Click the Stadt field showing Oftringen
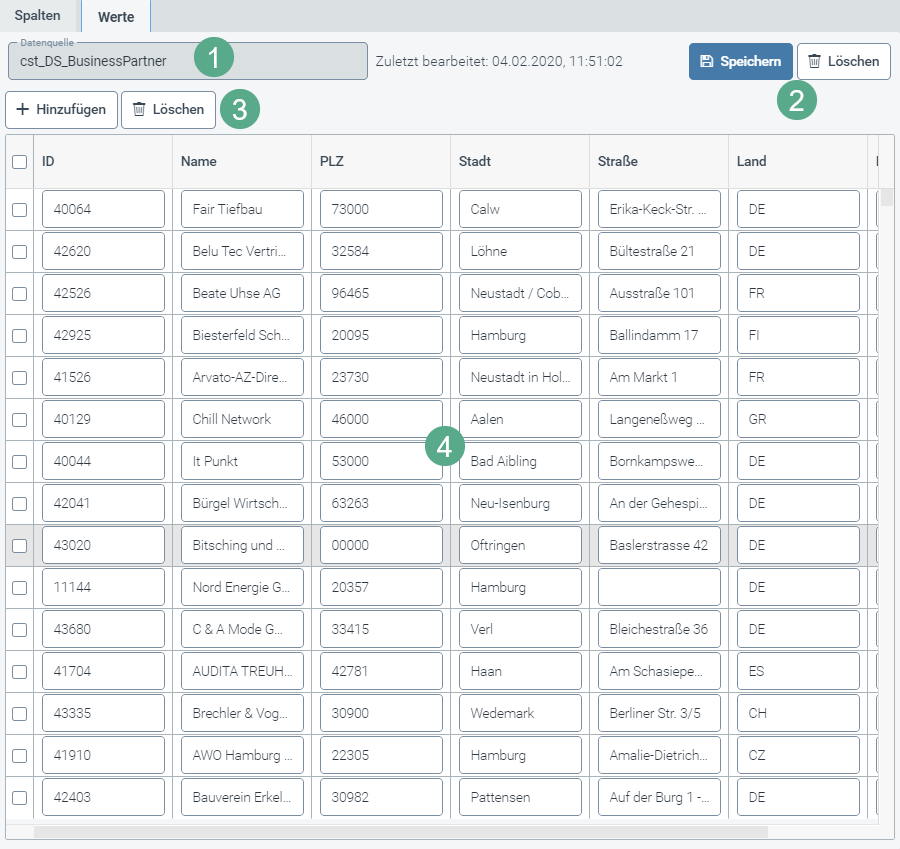900x849 pixels. (520, 546)
